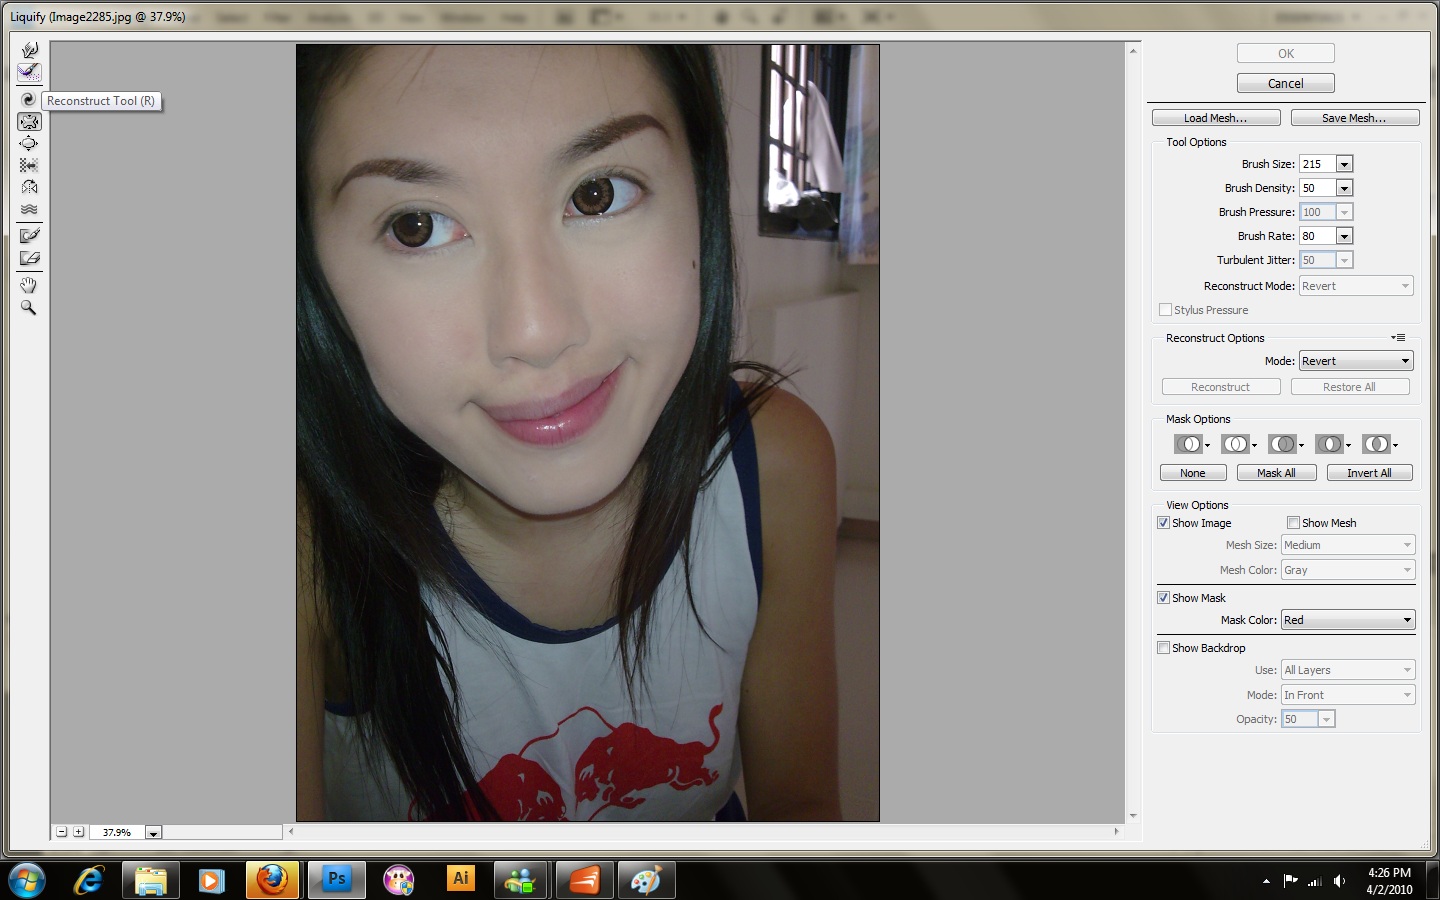
Task: Open Paint from the taskbar
Action: (x=646, y=880)
